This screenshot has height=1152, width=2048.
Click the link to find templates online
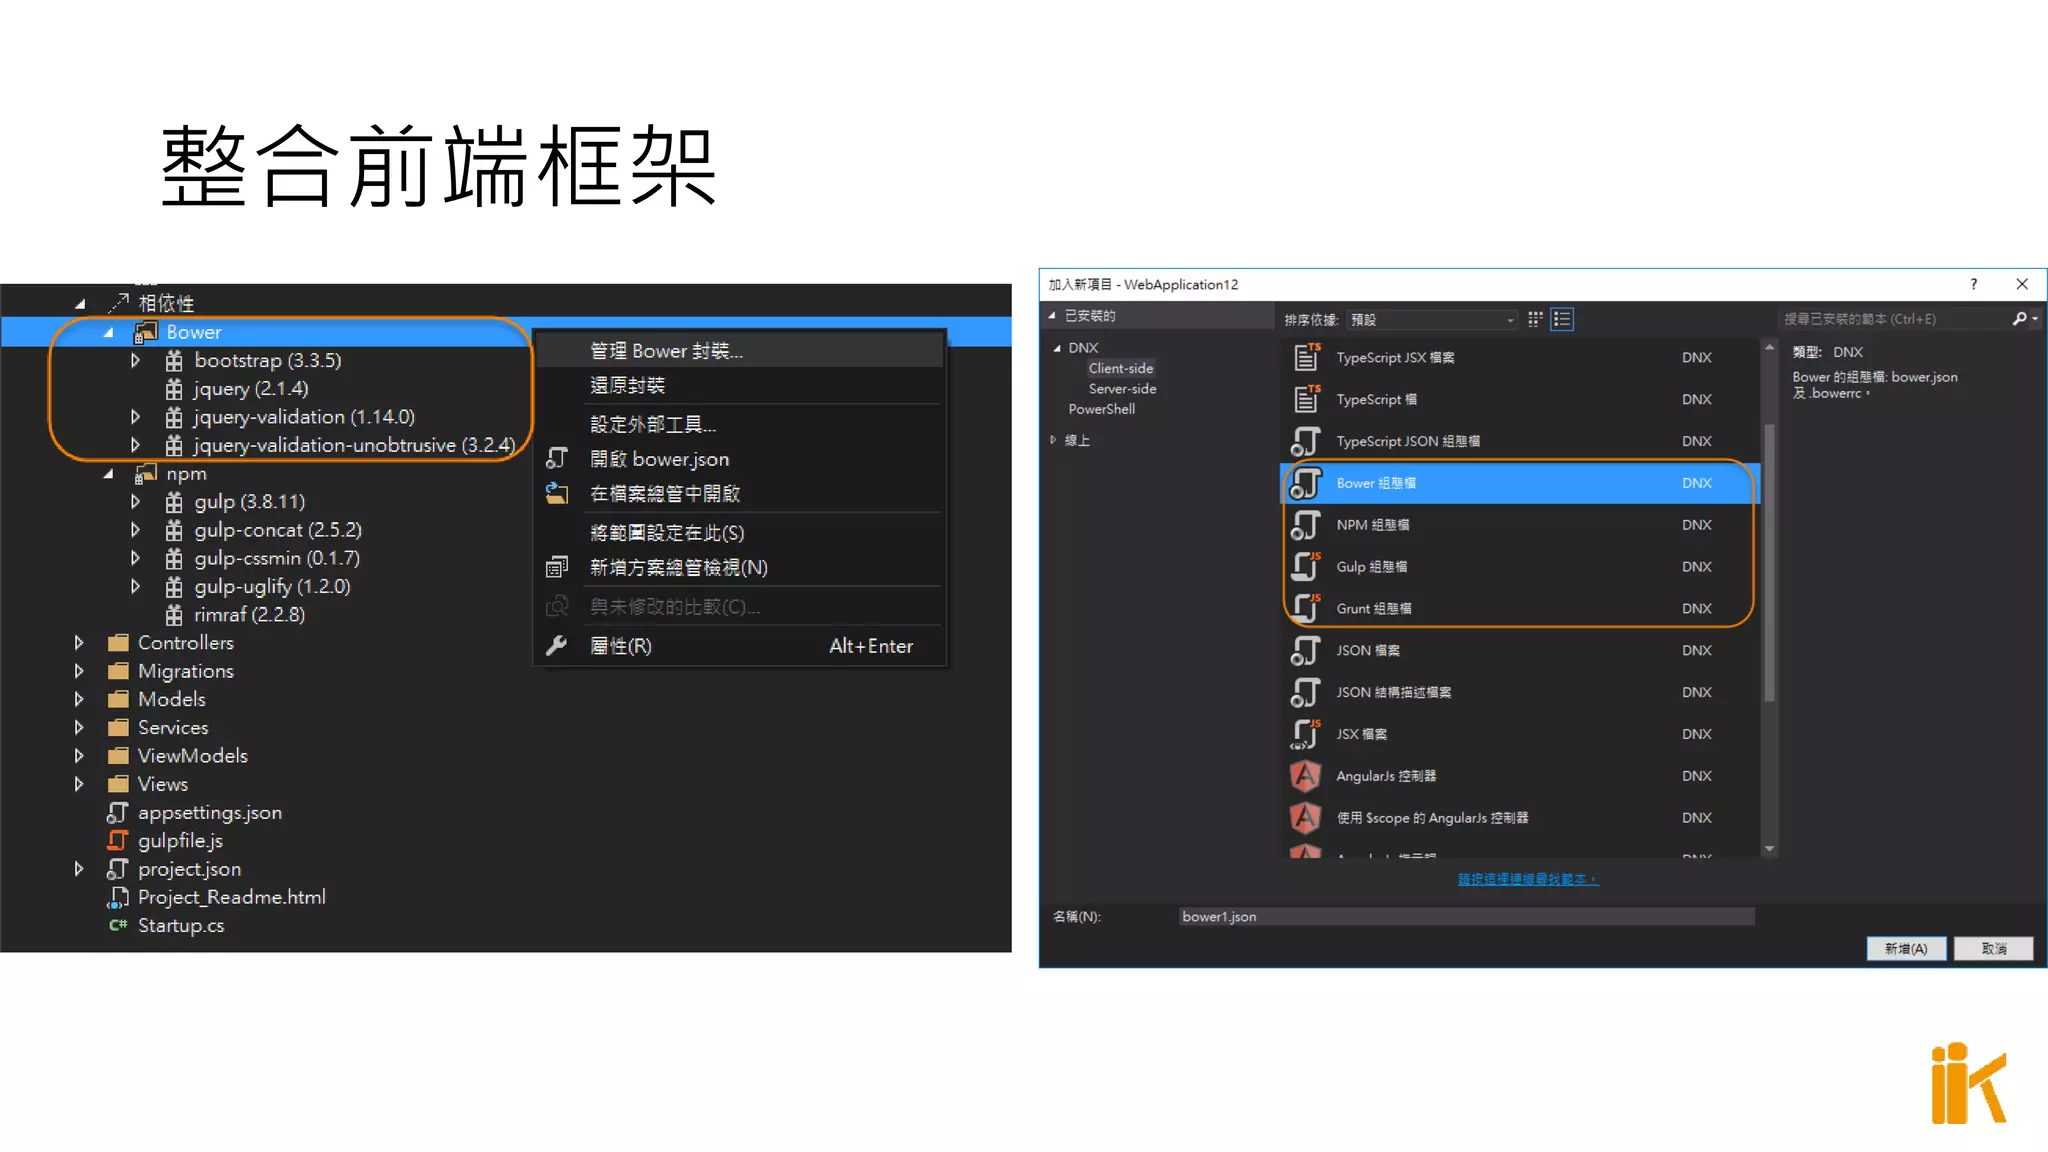[x=1528, y=879]
